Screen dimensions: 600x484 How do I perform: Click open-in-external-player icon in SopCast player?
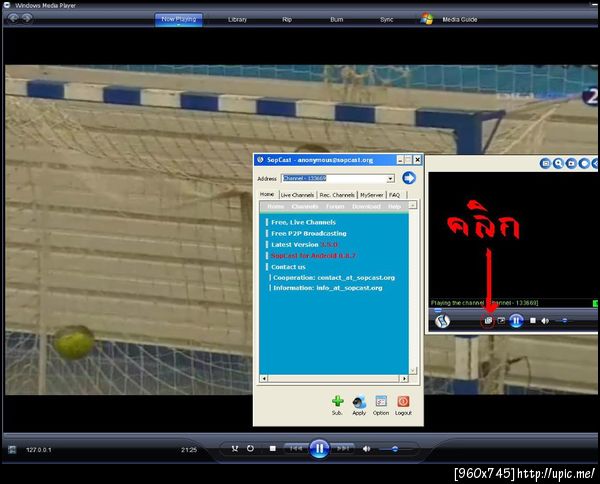pos(488,321)
